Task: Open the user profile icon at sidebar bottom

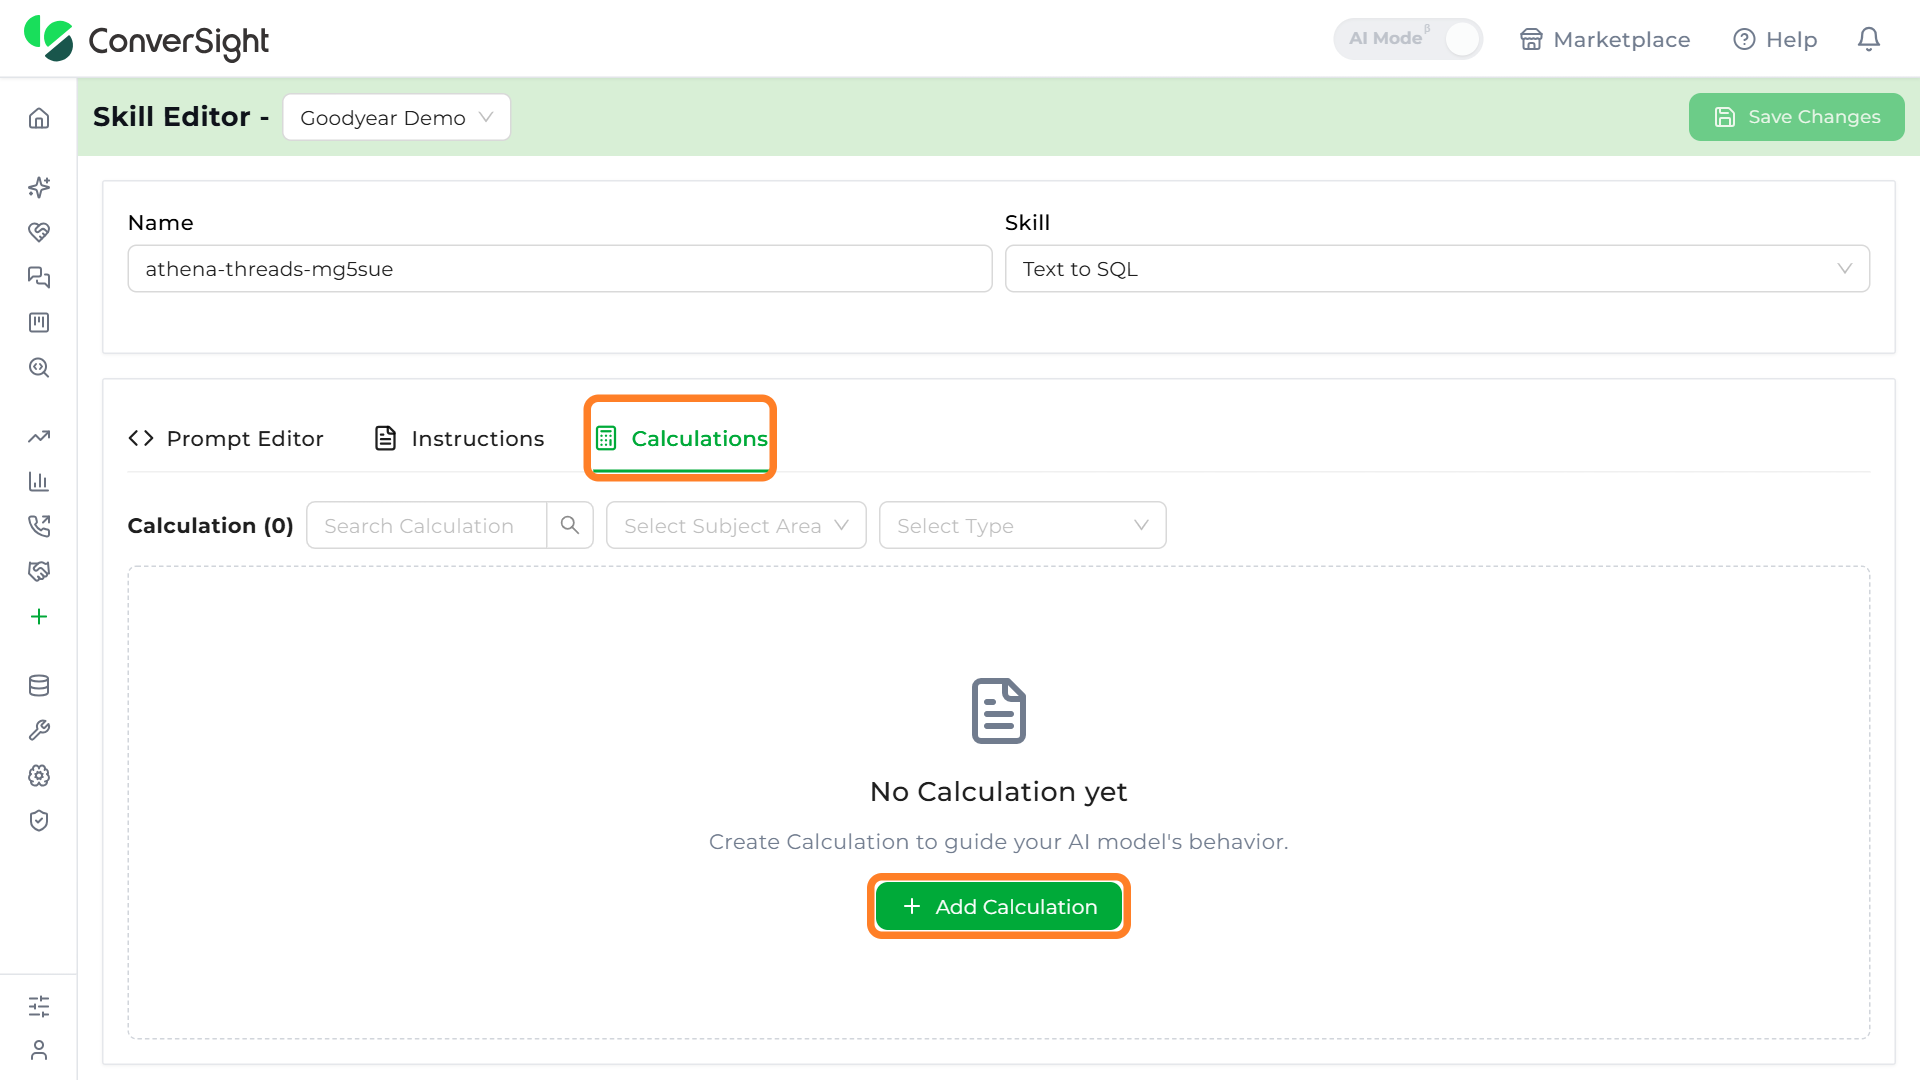Action: [x=39, y=1050]
